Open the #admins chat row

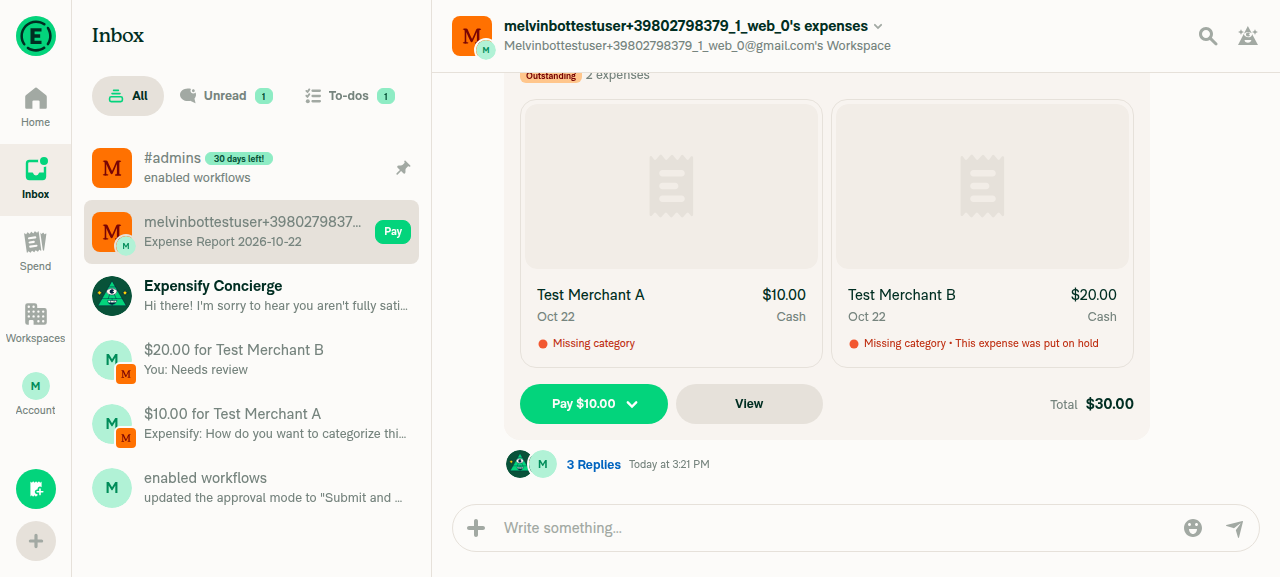coord(251,168)
